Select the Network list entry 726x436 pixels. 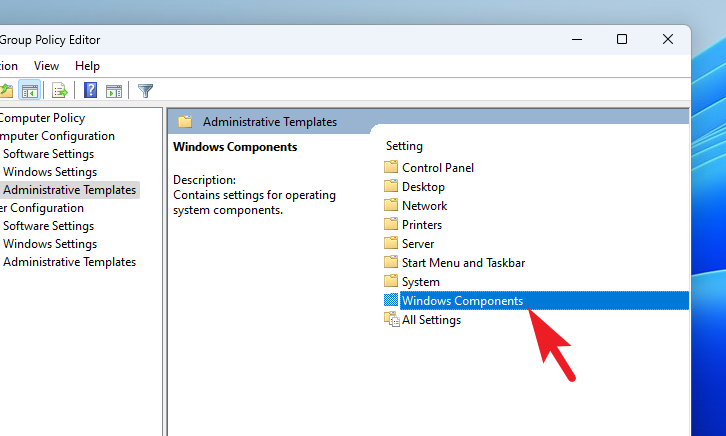click(x=424, y=206)
